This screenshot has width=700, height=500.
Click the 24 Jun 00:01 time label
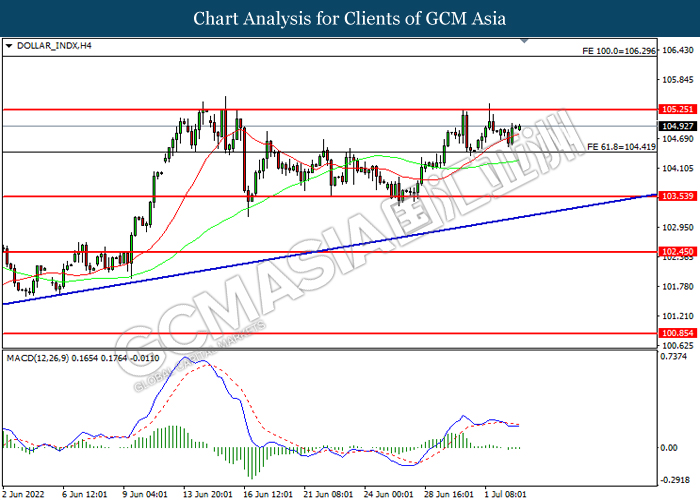pyautogui.click(x=388, y=494)
